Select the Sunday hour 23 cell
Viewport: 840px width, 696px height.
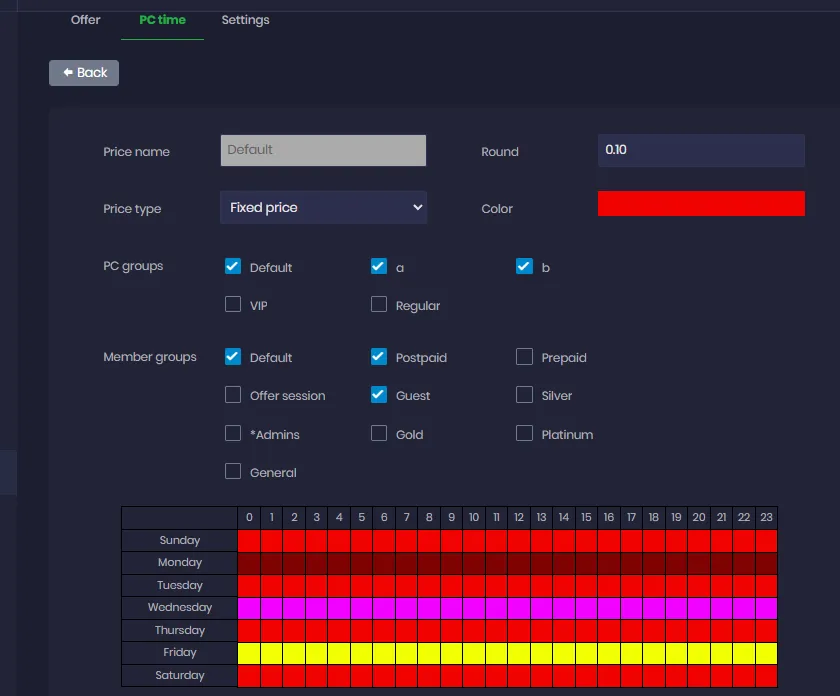point(767,541)
